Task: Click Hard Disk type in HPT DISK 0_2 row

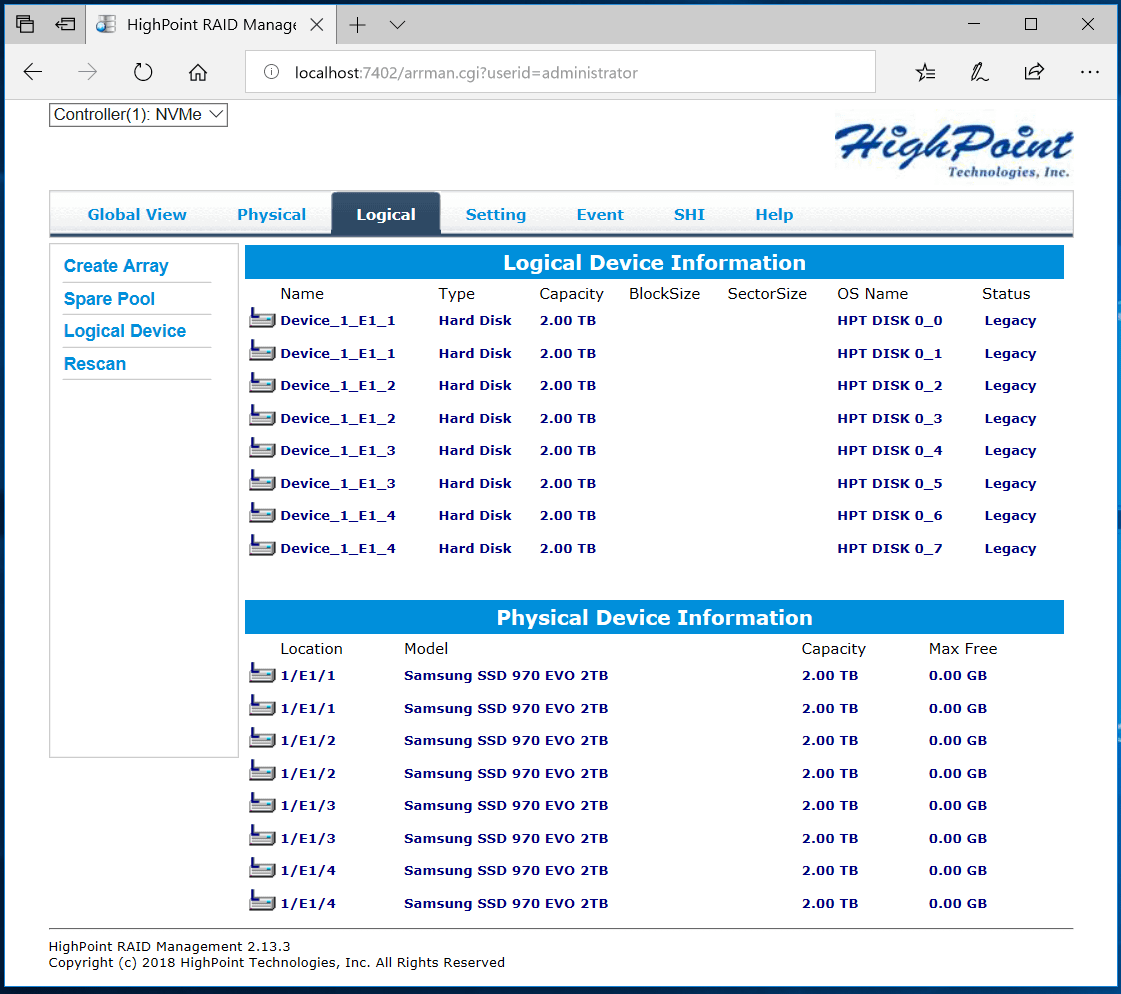Action: pos(475,385)
